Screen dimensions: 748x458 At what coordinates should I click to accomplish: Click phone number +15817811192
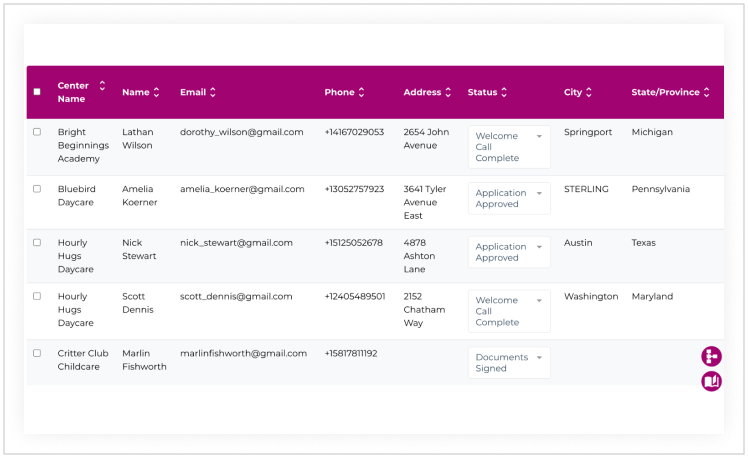pyautogui.click(x=351, y=354)
